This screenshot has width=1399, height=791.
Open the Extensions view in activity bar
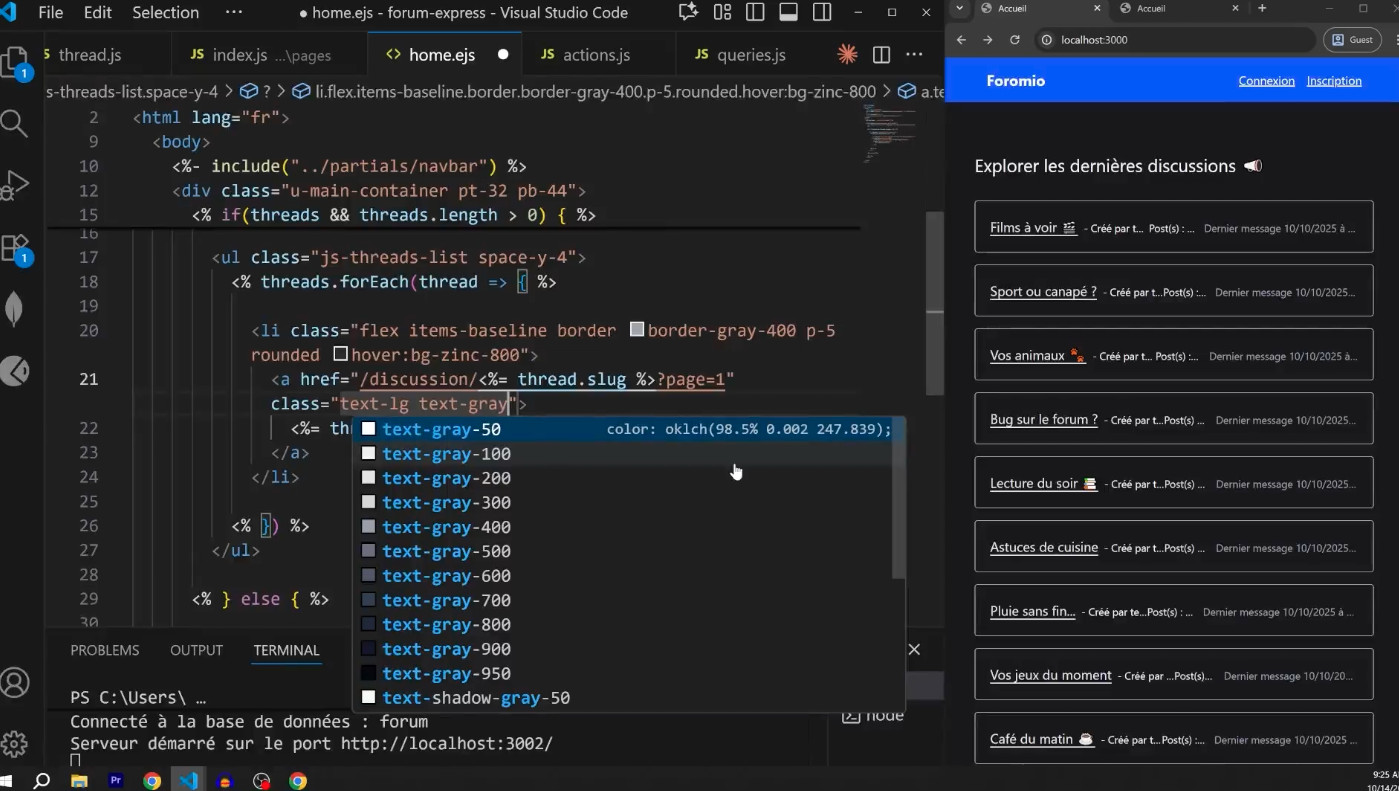click(14, 247)
